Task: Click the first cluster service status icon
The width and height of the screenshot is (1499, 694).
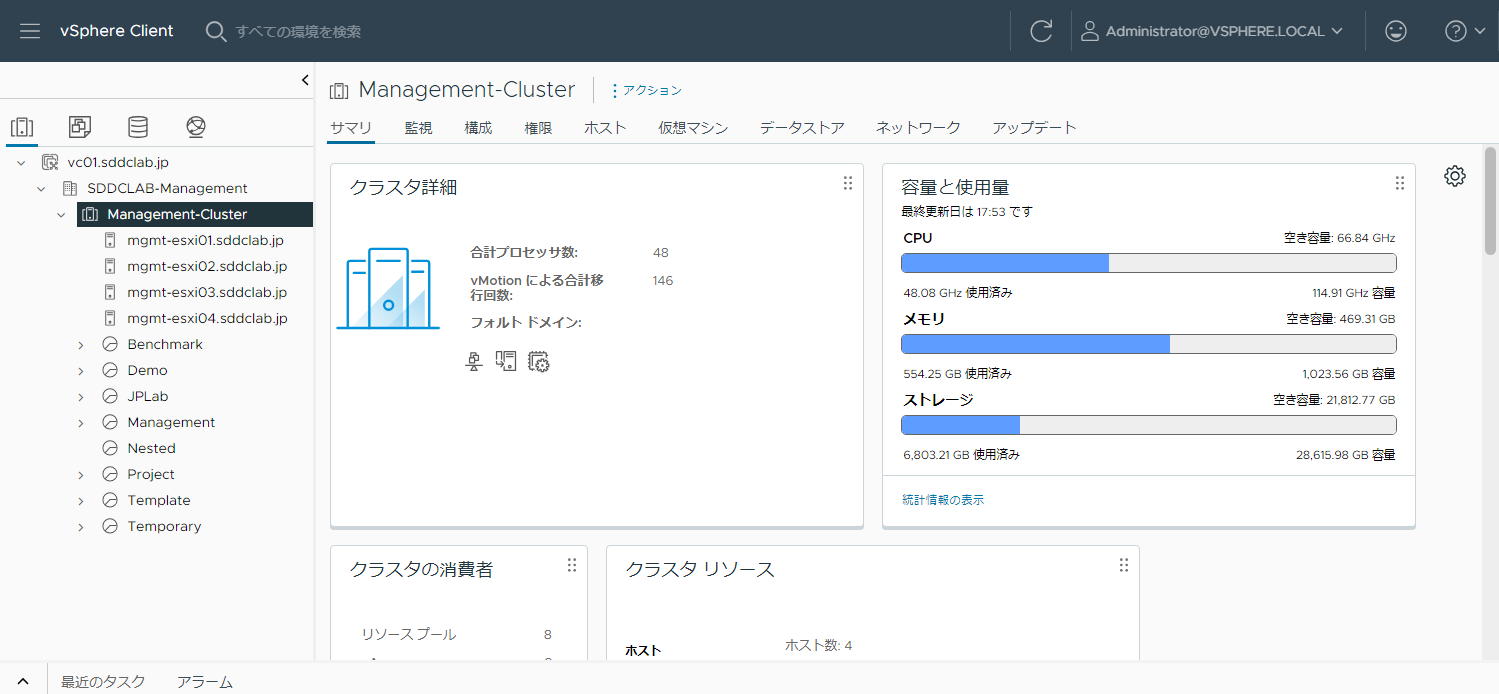Action: click(x=474, y=362)
